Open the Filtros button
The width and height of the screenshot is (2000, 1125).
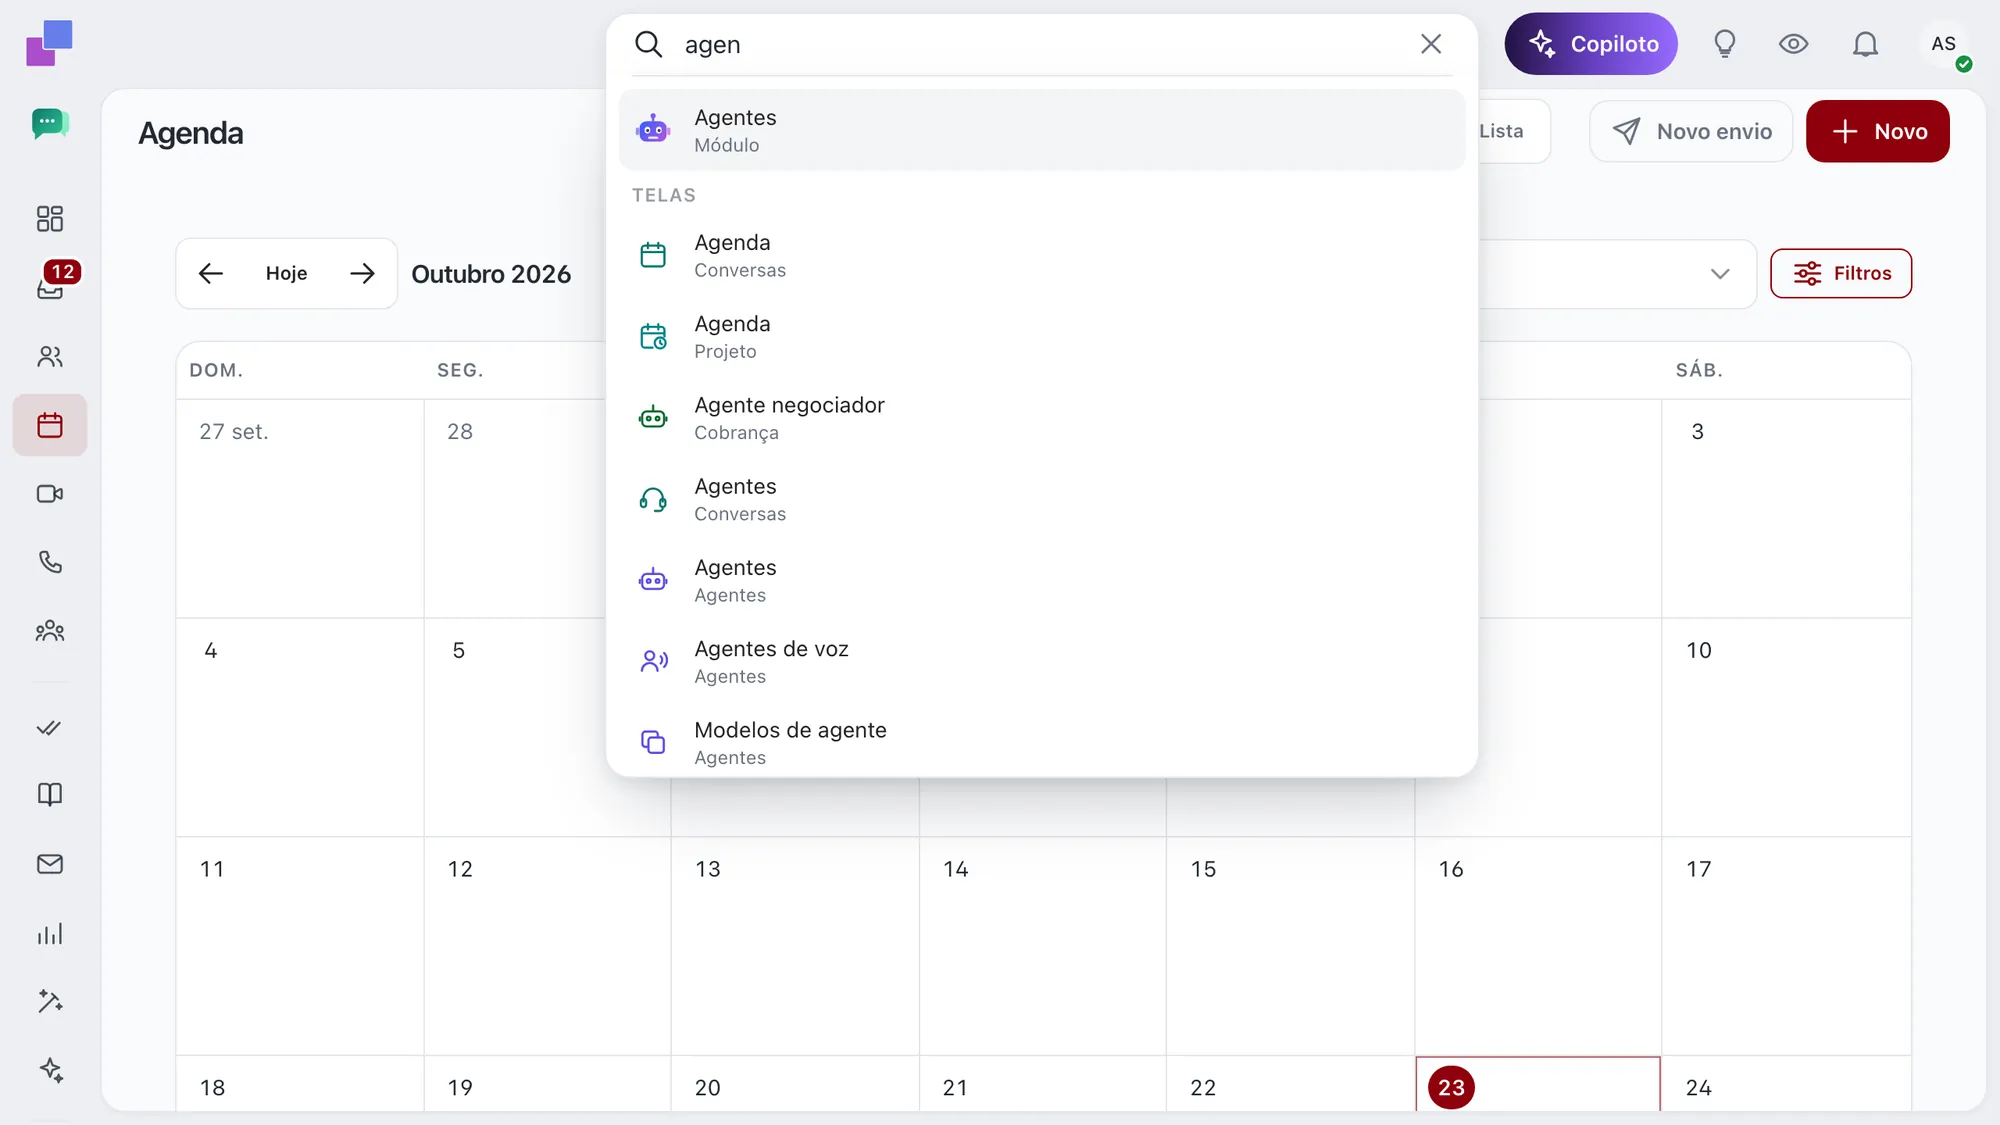(1841, 273)
